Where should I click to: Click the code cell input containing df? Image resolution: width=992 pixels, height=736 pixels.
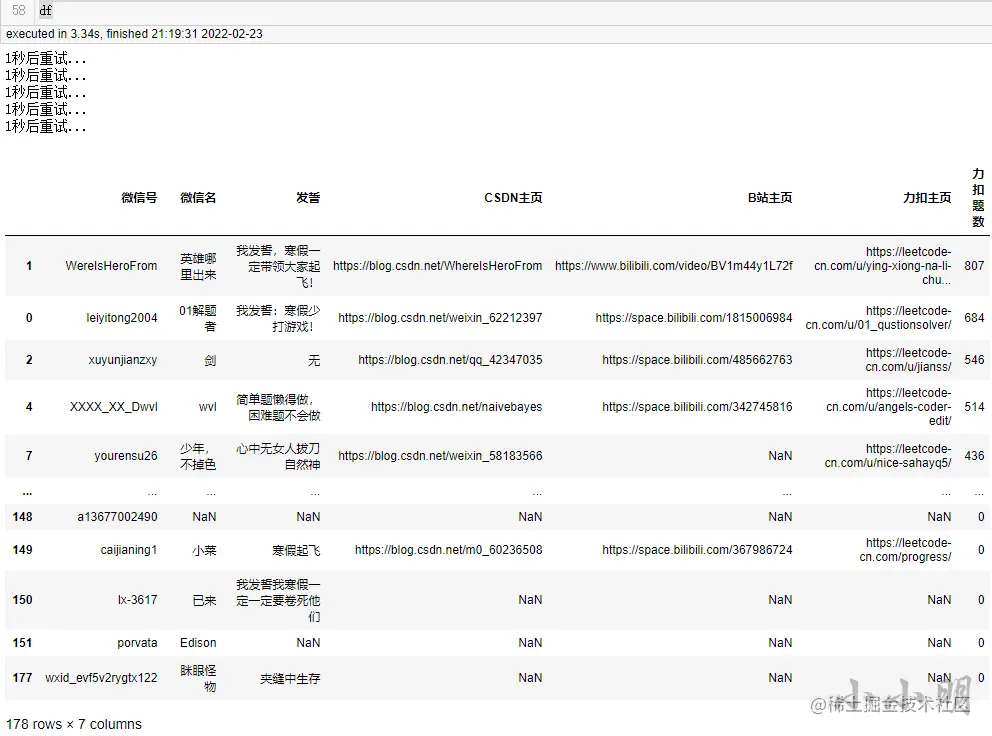[x=514, y=11]
